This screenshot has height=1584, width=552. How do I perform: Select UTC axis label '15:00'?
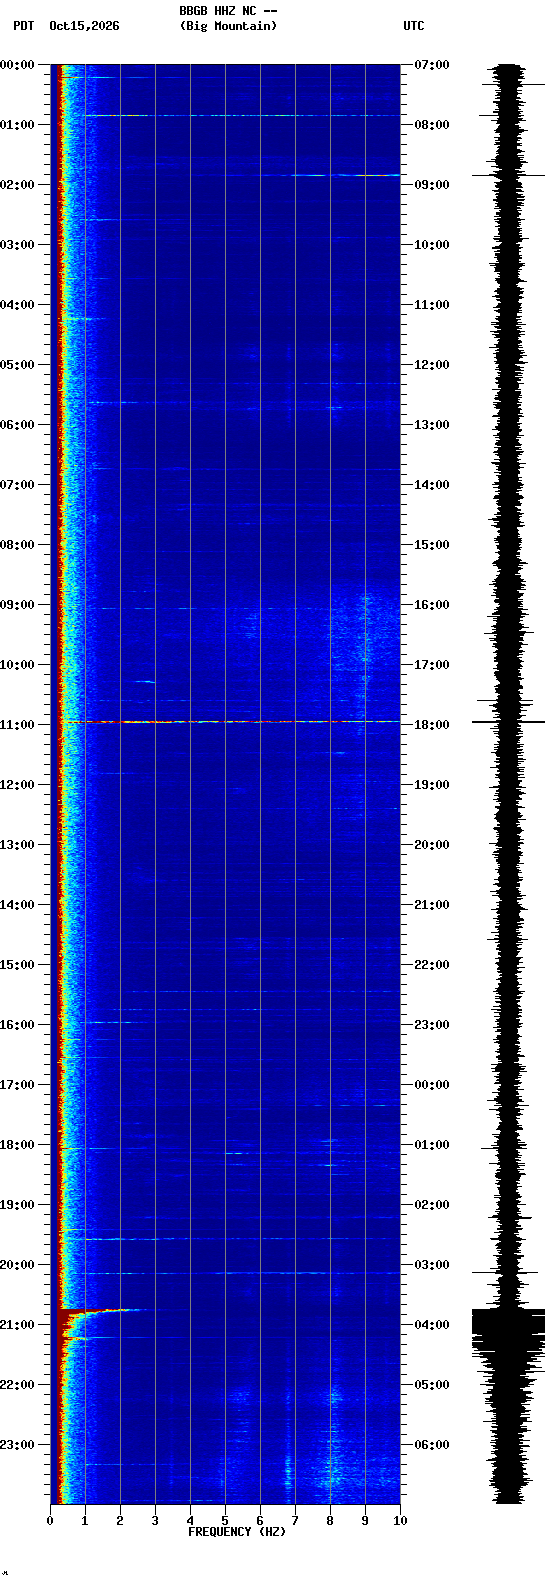pyautogui.click(x=432, y=545)
